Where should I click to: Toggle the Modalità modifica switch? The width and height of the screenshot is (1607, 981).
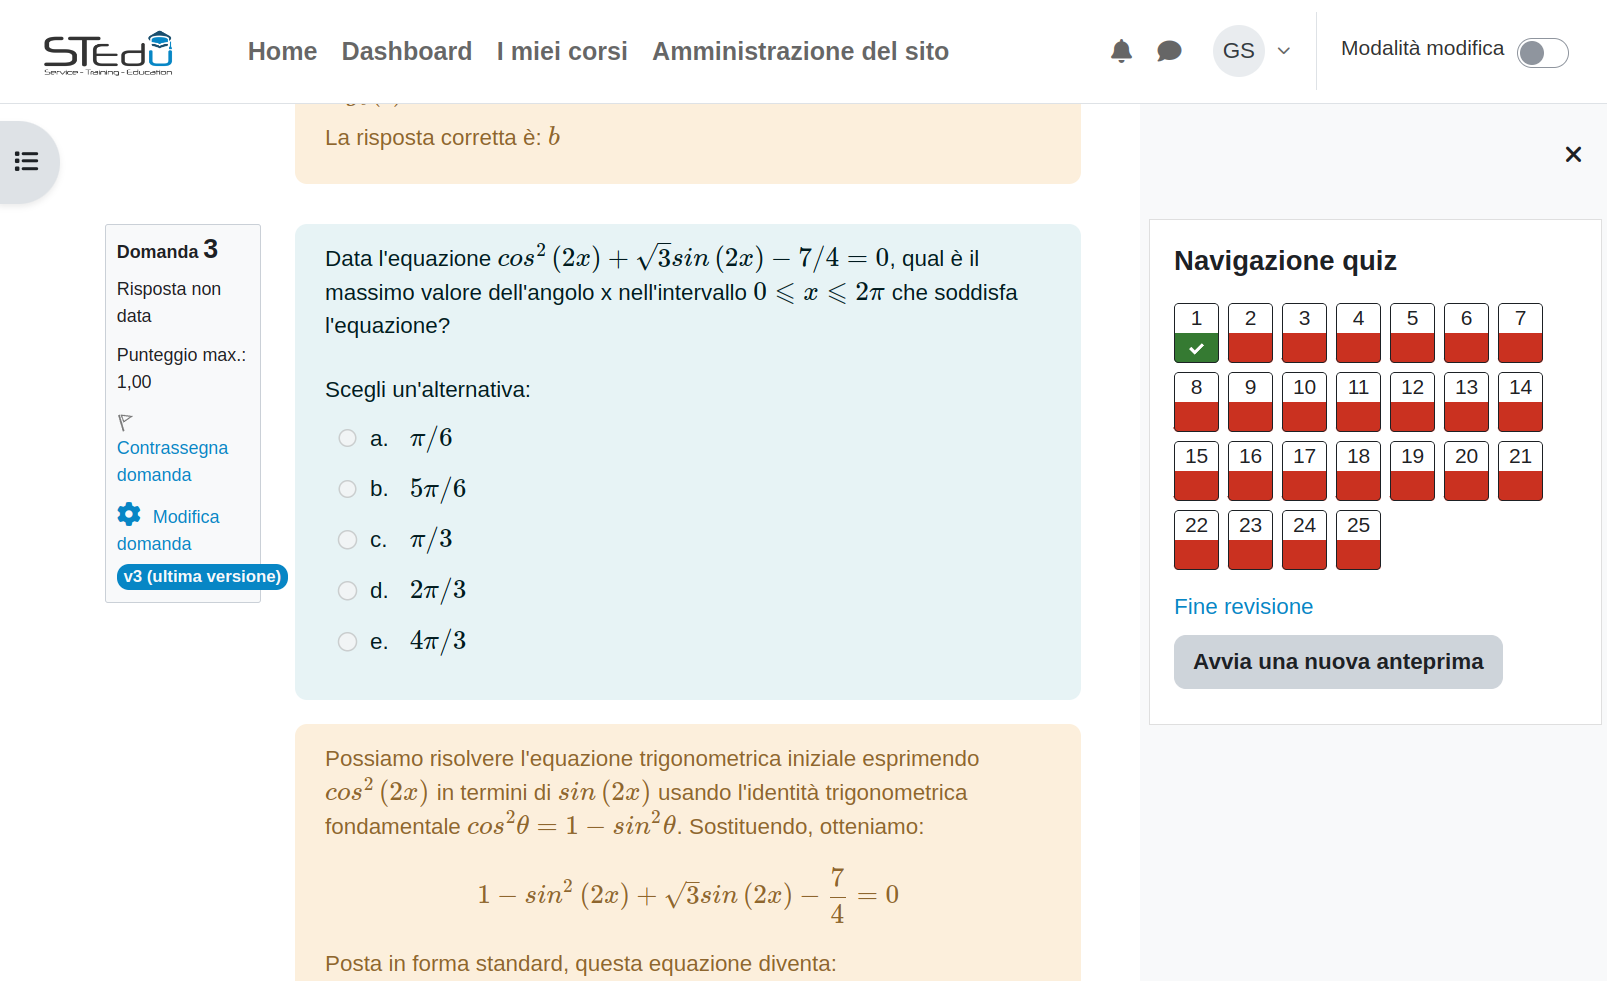[x=1542, y=53]
